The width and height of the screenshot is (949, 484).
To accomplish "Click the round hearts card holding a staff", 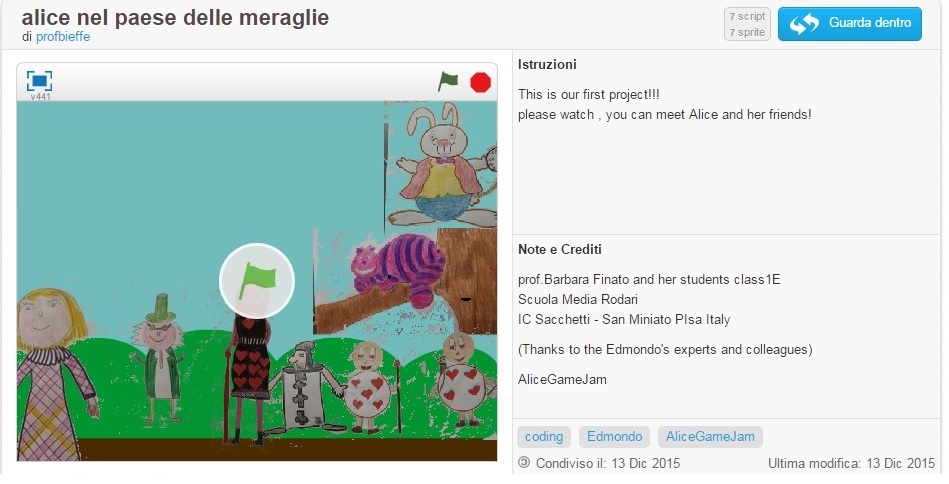I will click(371, 387).
